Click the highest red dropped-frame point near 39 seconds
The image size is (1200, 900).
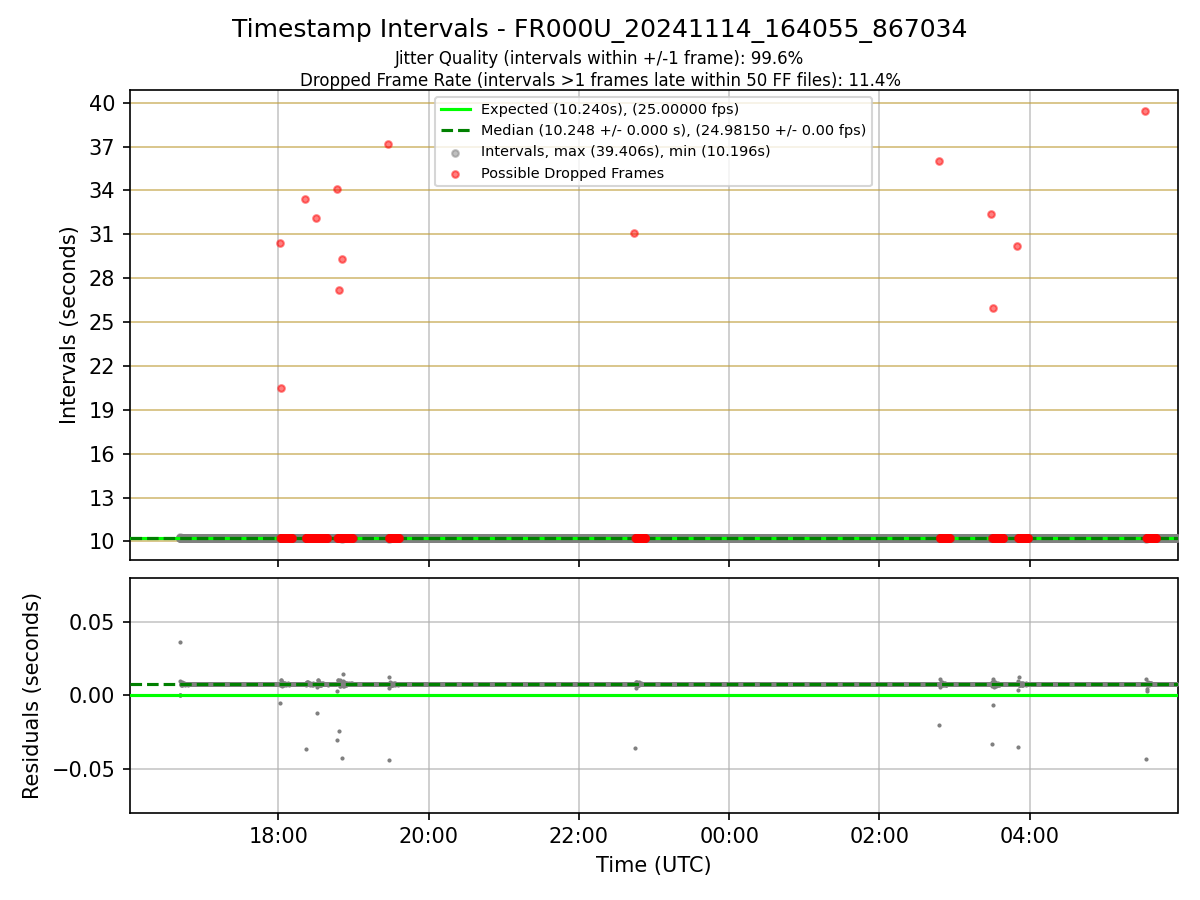point(1145,111)
